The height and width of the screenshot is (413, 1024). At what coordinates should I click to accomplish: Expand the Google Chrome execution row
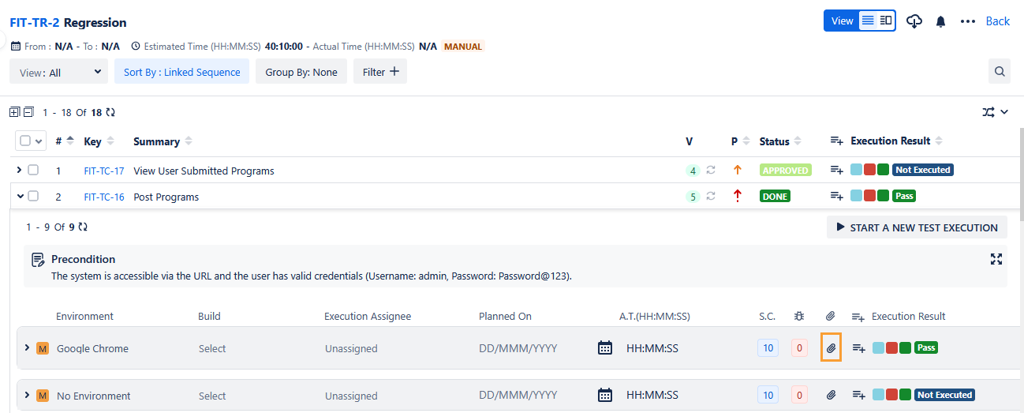tap(27, 348)
